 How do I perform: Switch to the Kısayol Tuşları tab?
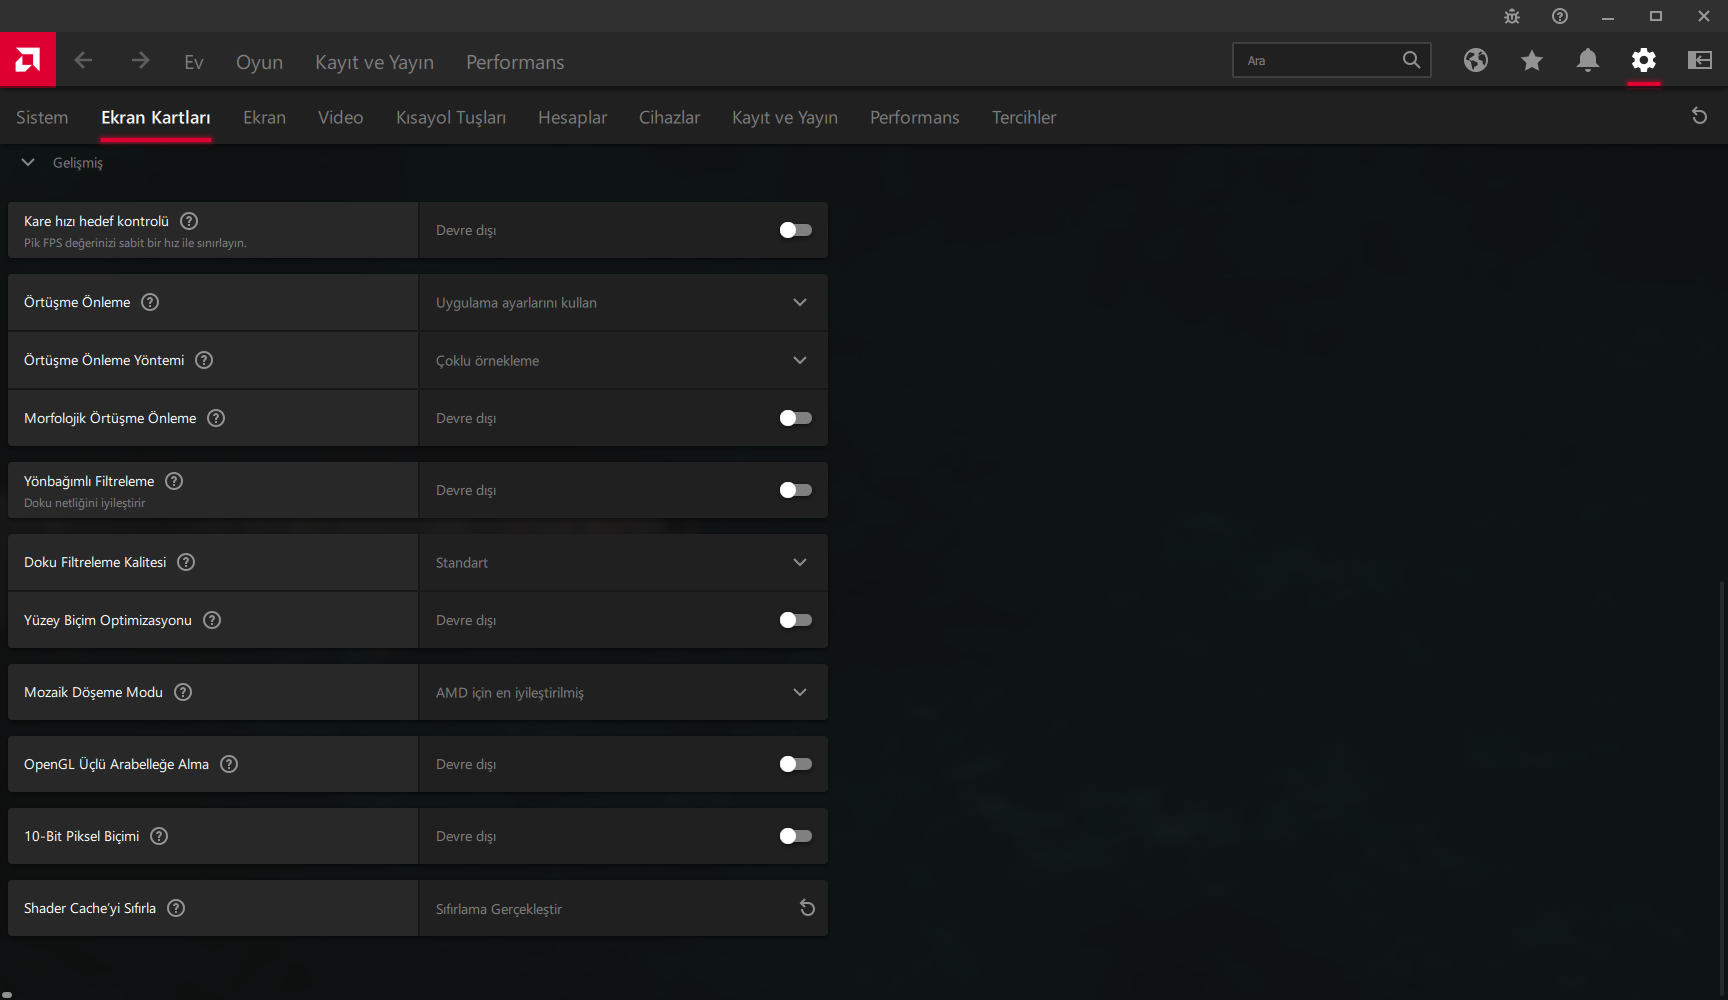point(451,117)
